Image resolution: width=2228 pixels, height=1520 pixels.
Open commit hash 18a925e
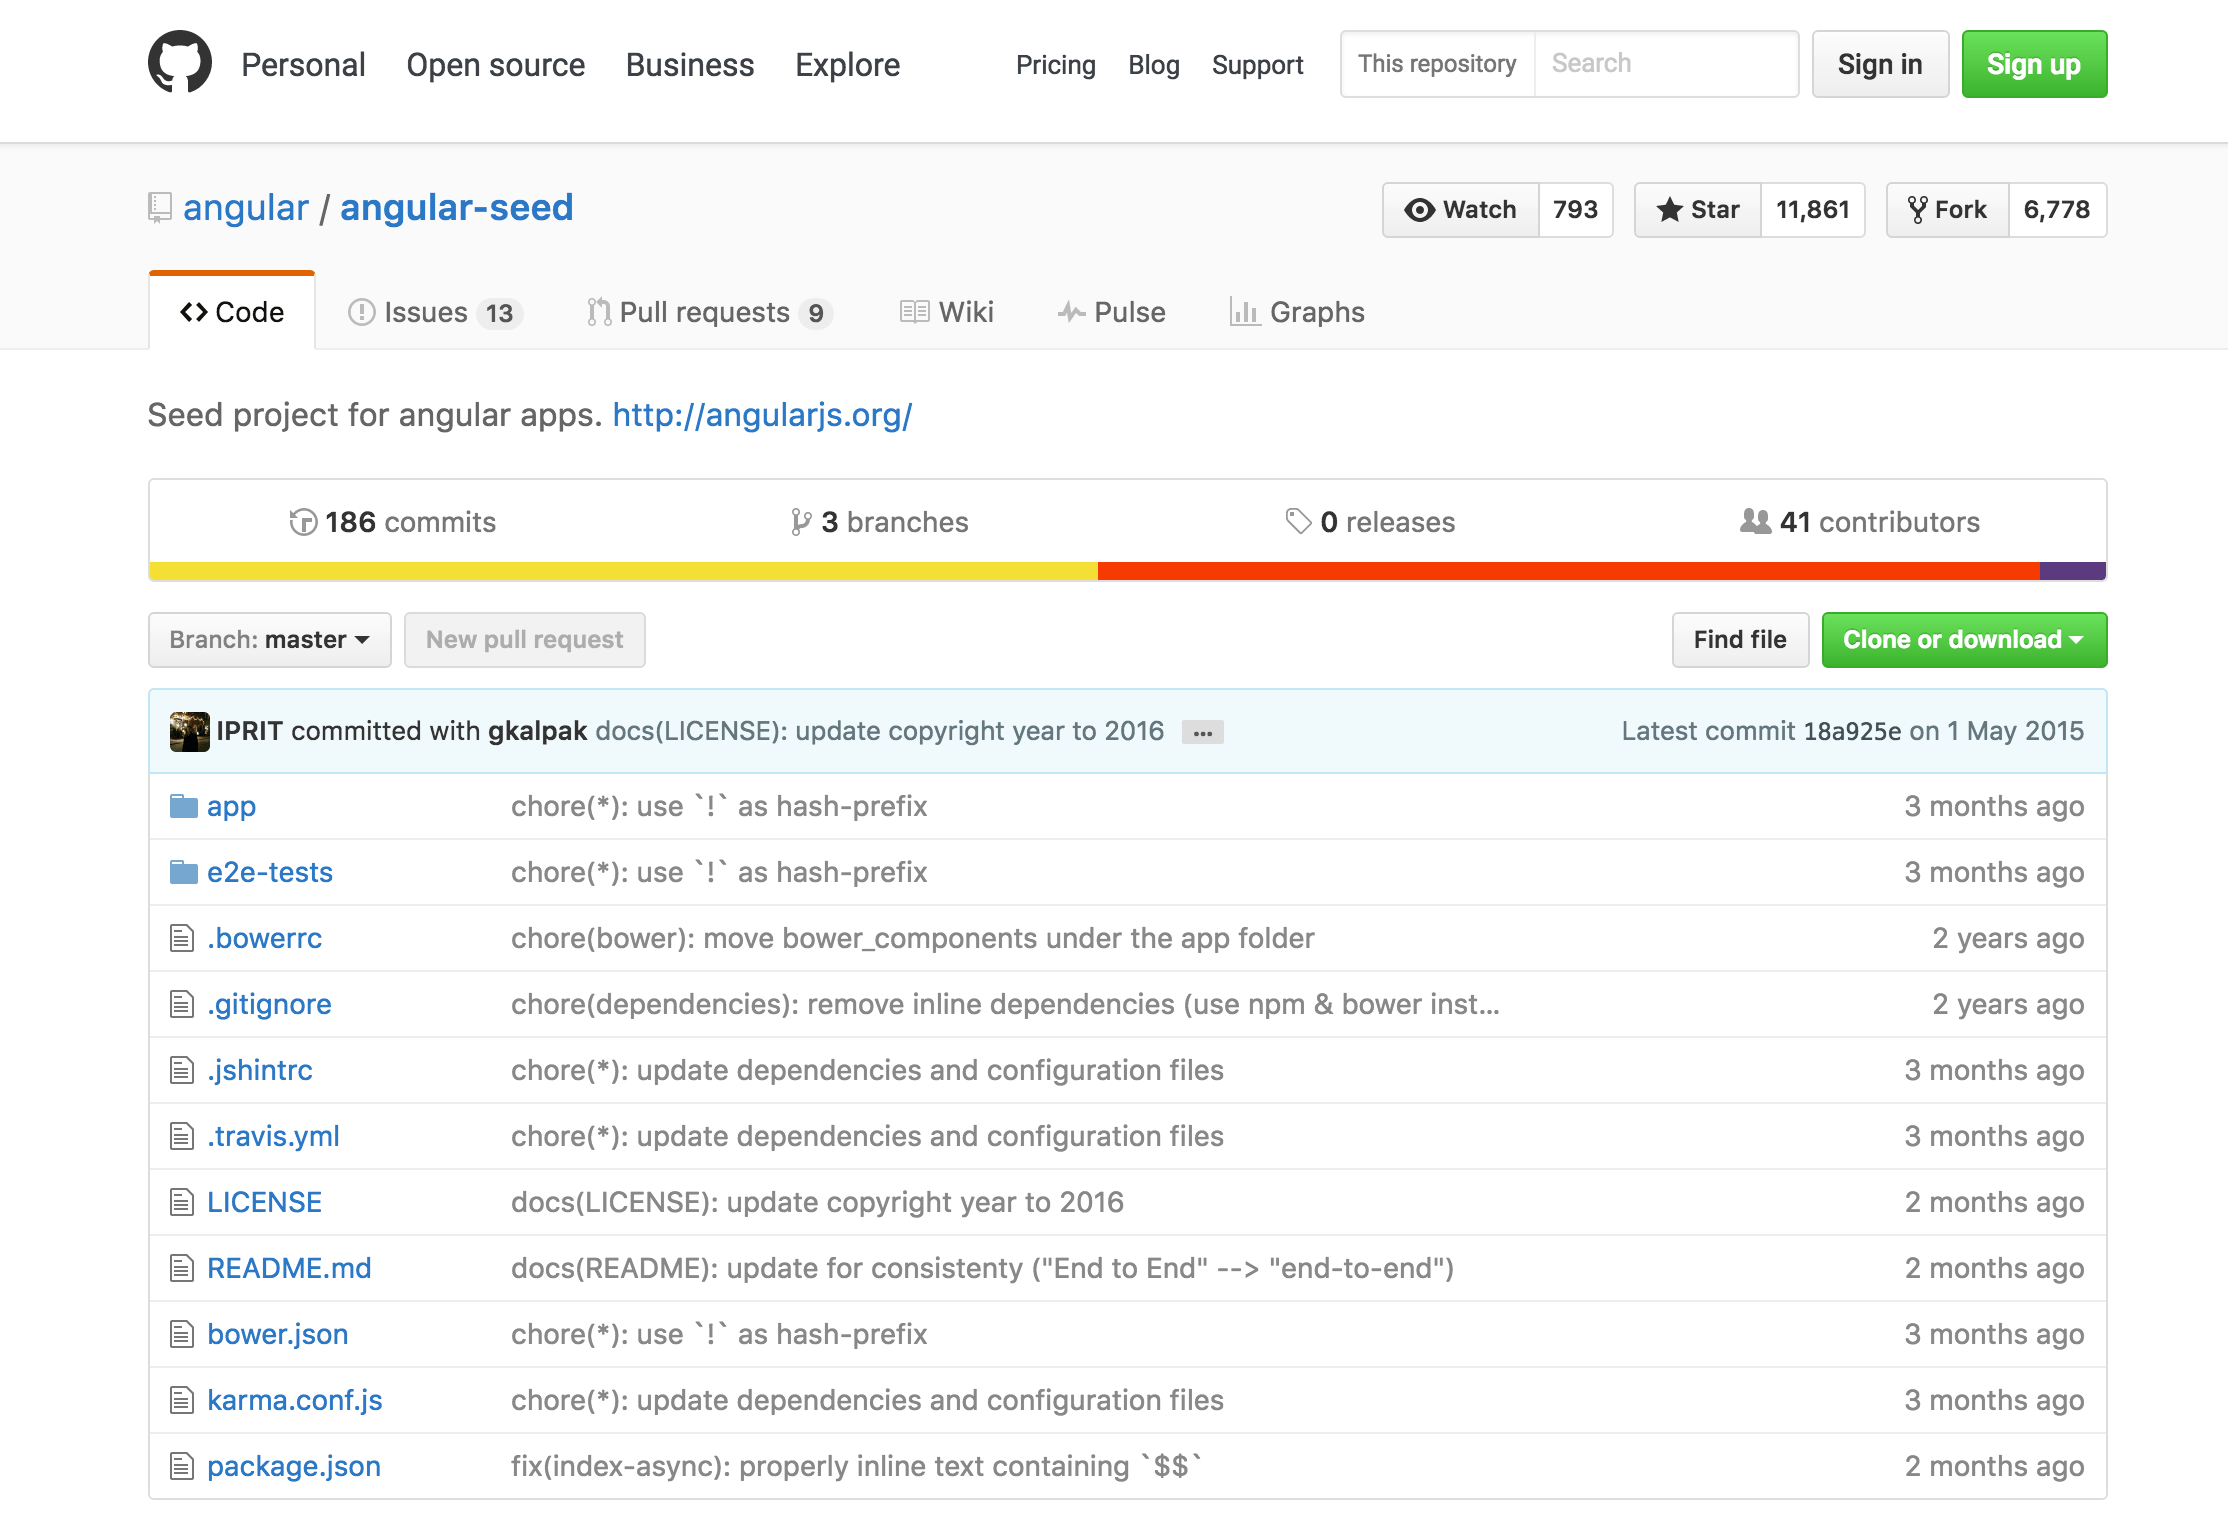click(1852, 731)
